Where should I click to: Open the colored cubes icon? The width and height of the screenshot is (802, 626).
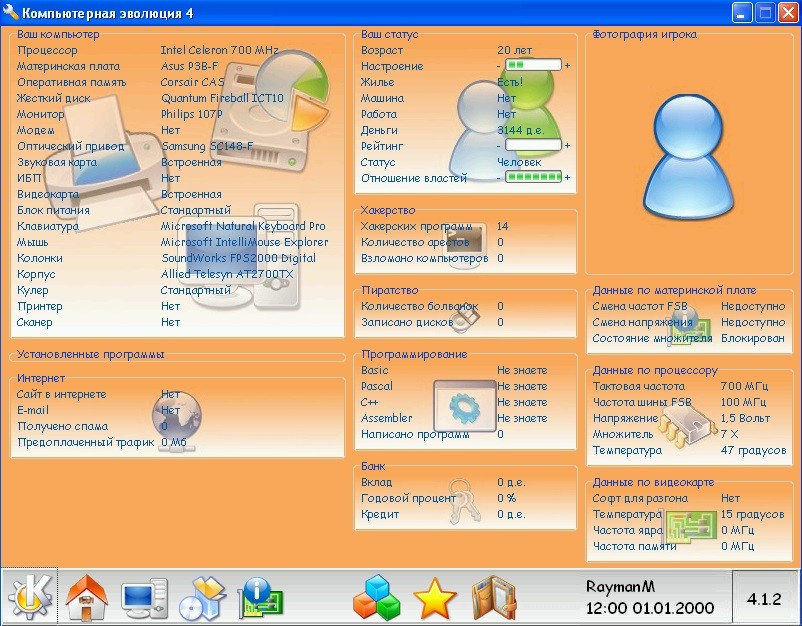pos(377,597)
